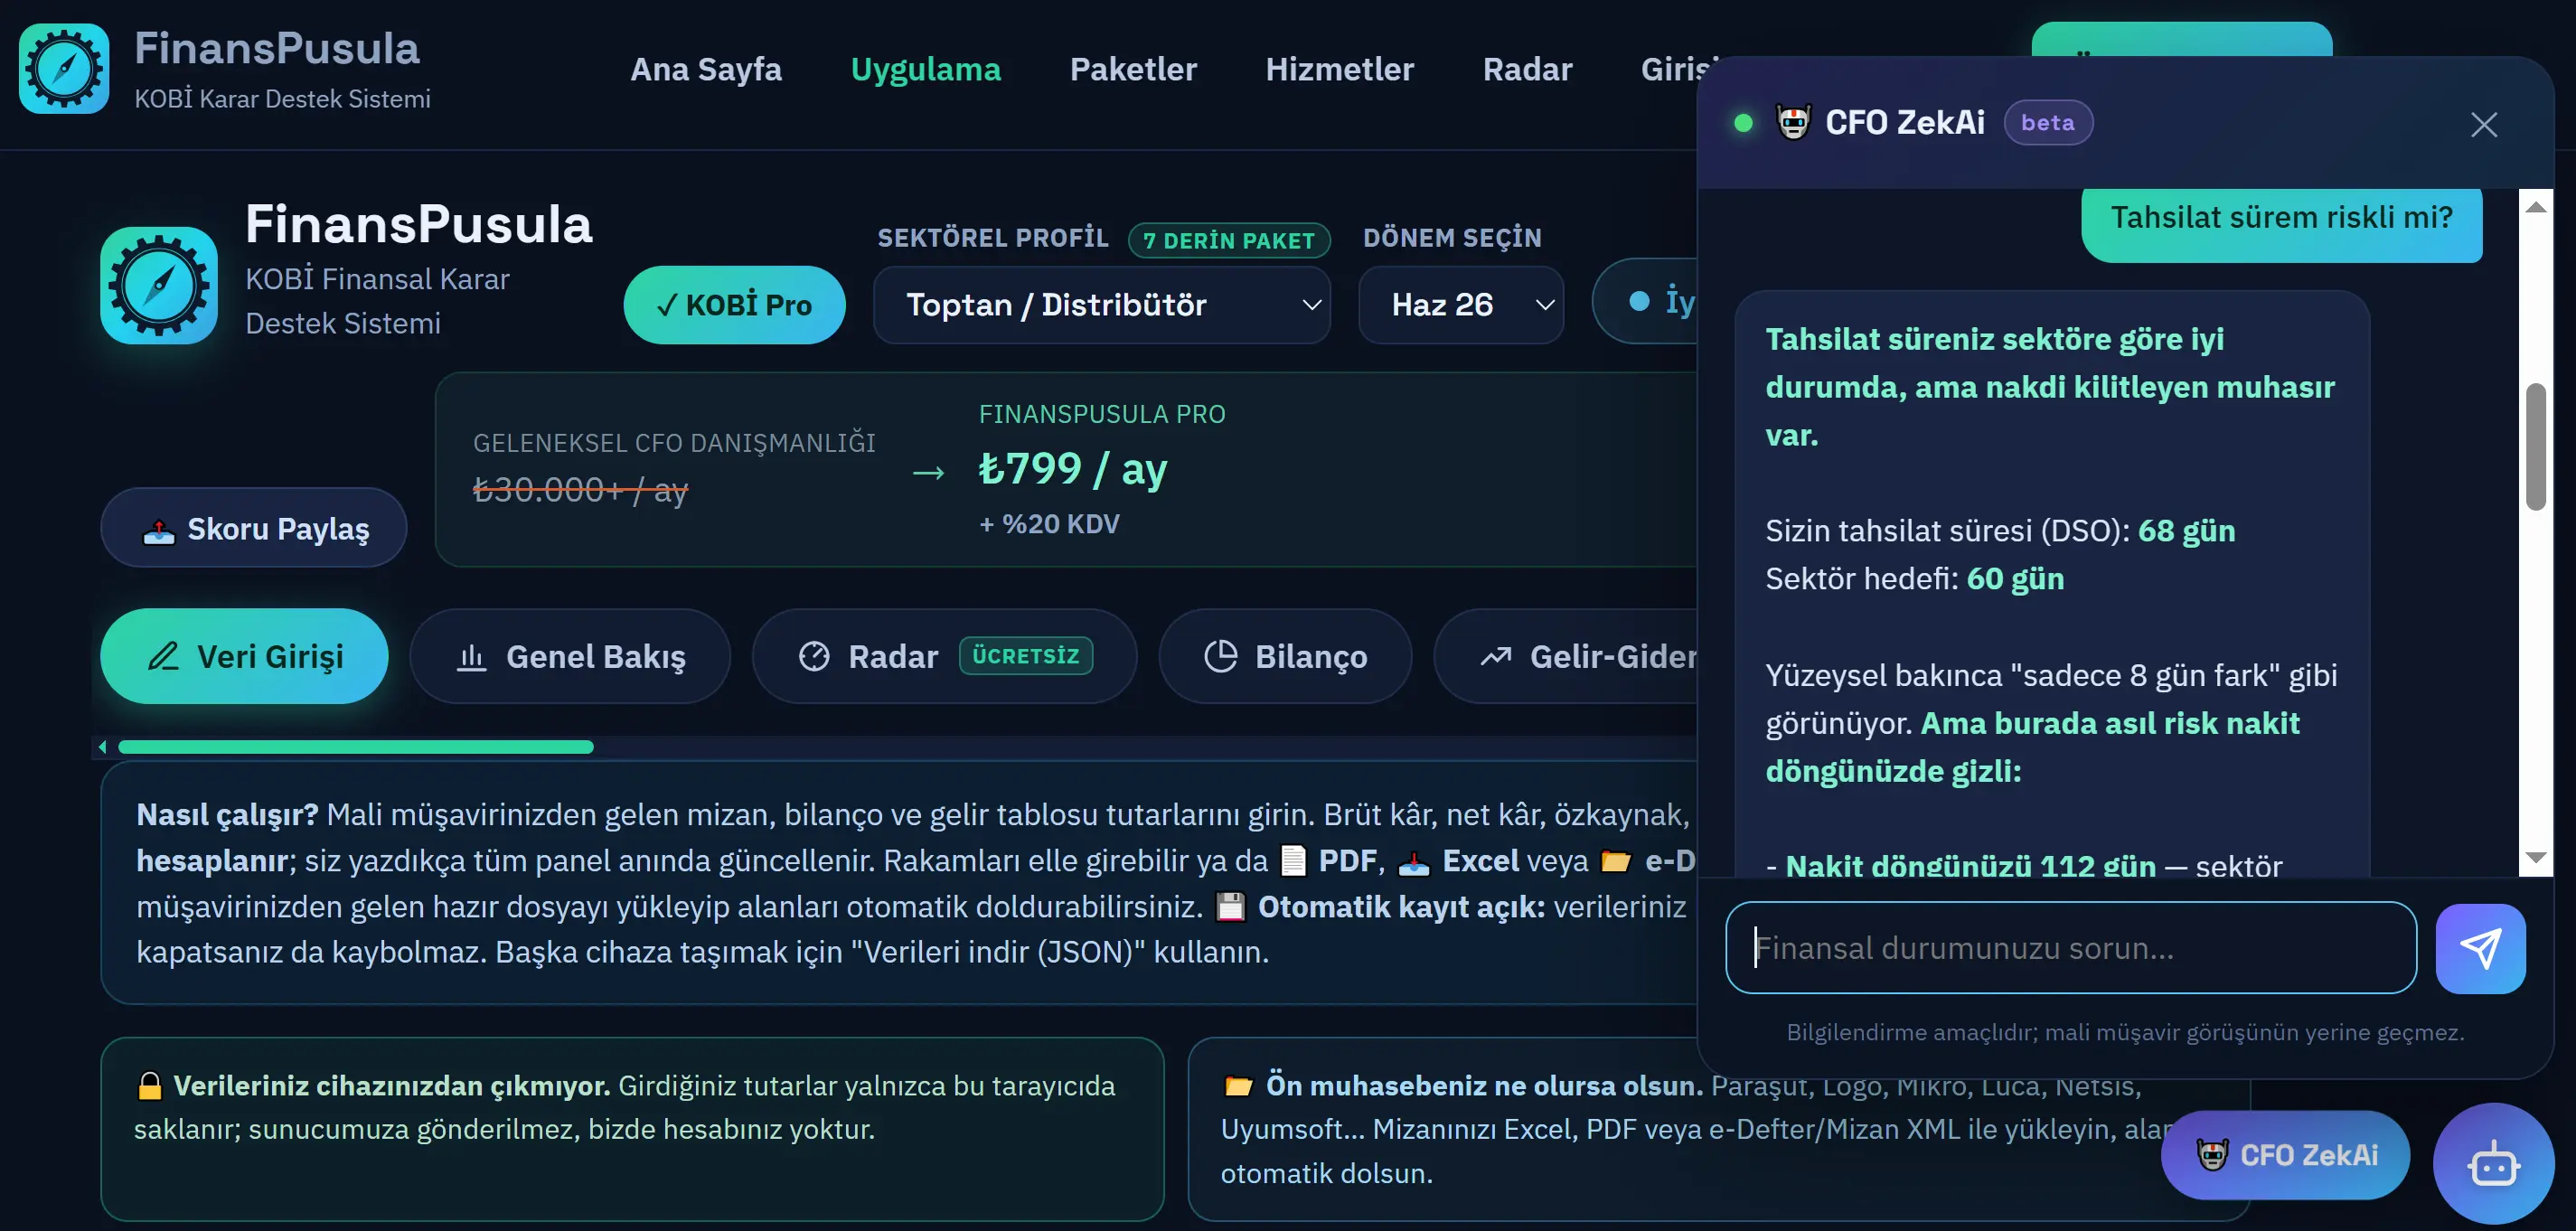Click folder icon next to Ön muhasebeniz
Image resolution: width=2576 pixels, height=1231 pixels.
click(x=1238, y=1086)
